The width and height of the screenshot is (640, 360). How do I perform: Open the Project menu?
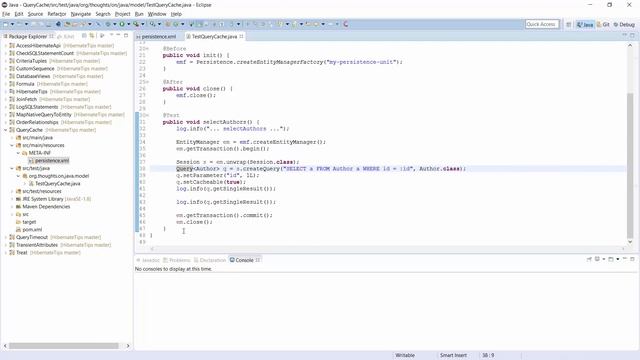pos(122,14)
